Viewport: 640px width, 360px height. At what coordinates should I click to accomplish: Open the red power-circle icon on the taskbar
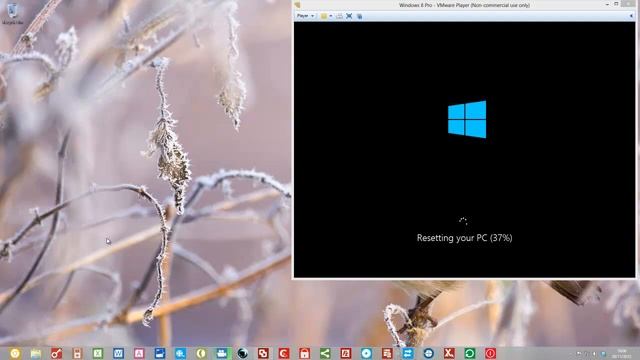(x=491, y=353)
